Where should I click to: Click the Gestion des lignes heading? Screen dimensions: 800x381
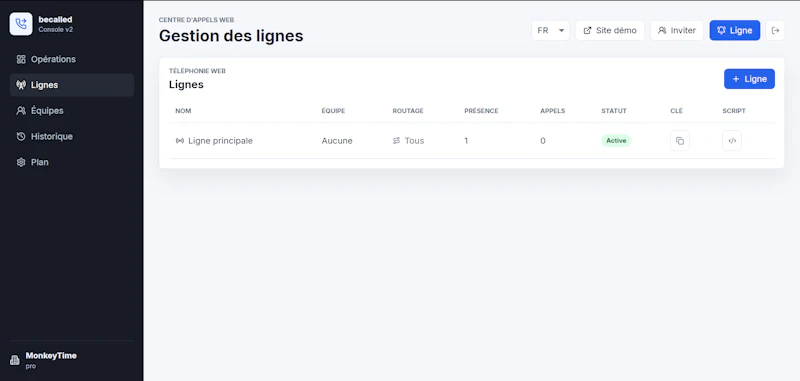pyautogui.click(x=231, y=36)
